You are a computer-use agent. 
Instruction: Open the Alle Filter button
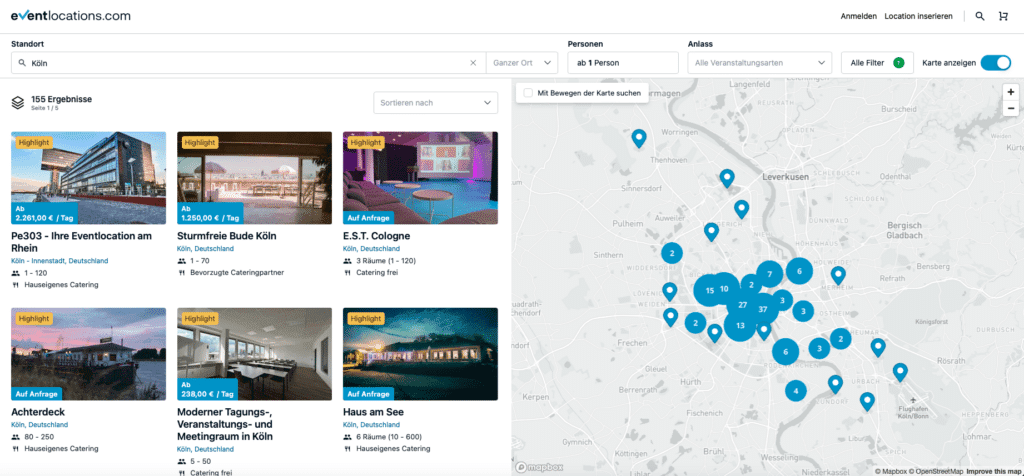(876, 63)
